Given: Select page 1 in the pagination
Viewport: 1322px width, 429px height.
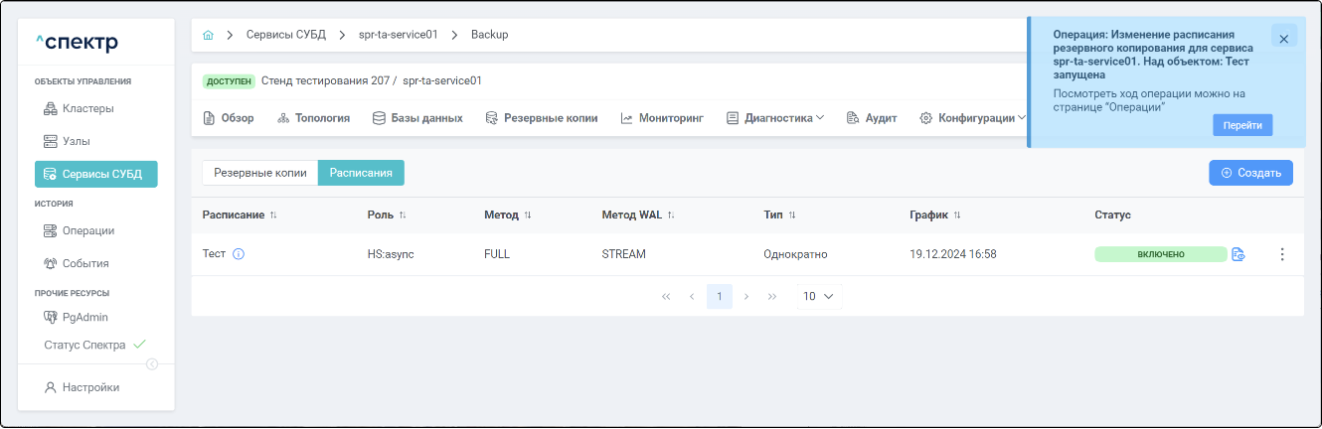Looking at the screenshot, I should 719,297.
